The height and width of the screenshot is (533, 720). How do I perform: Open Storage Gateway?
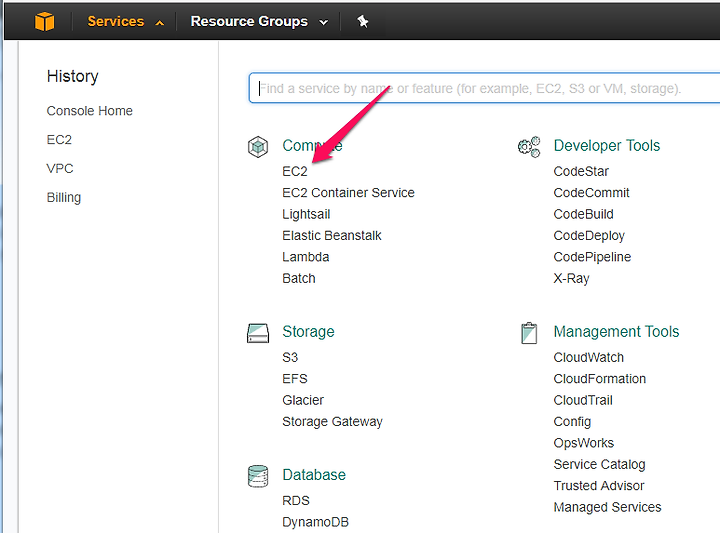(332, 421)
